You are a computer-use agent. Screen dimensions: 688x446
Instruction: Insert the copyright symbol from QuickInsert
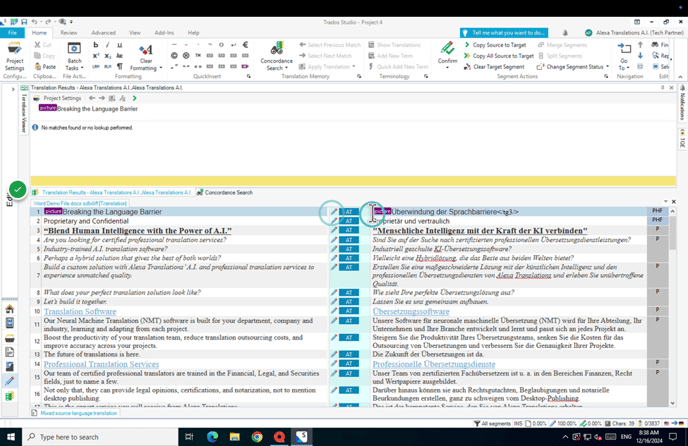[174, 56]
